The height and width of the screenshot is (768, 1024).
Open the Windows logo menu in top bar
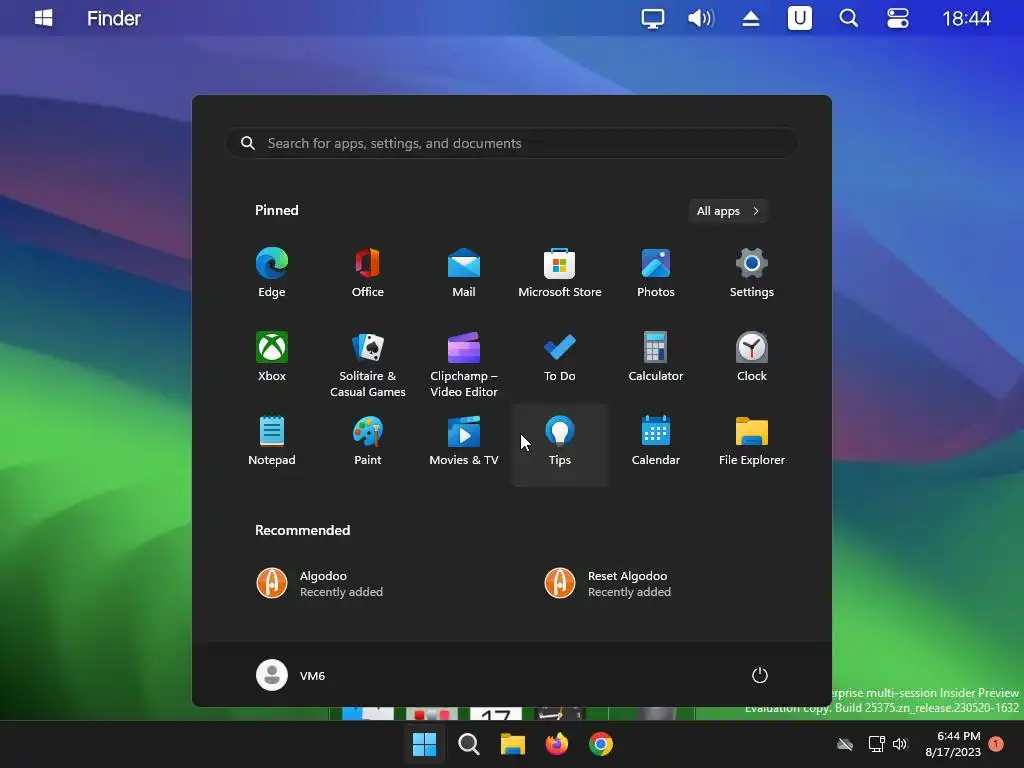click(x=44, y=18)
